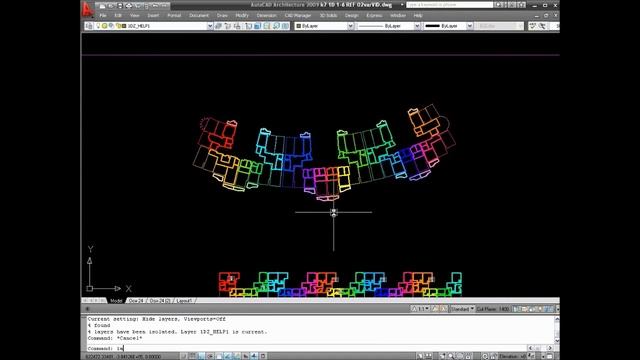Toggle the layer freeze sun icon
Viewport: 640px width, 360px height.
click(x=104, y=26)
